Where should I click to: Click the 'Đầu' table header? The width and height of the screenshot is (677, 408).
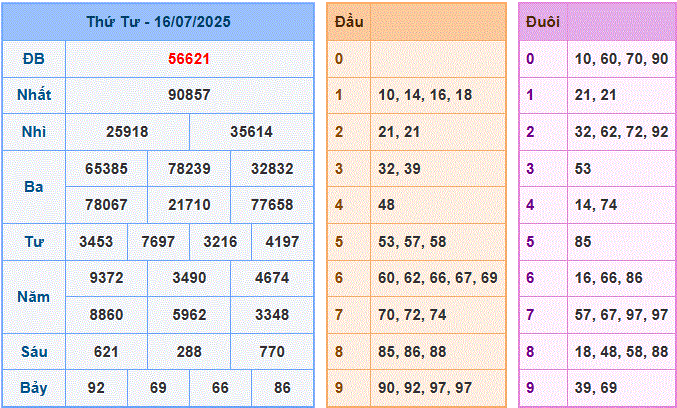(349, 22)
